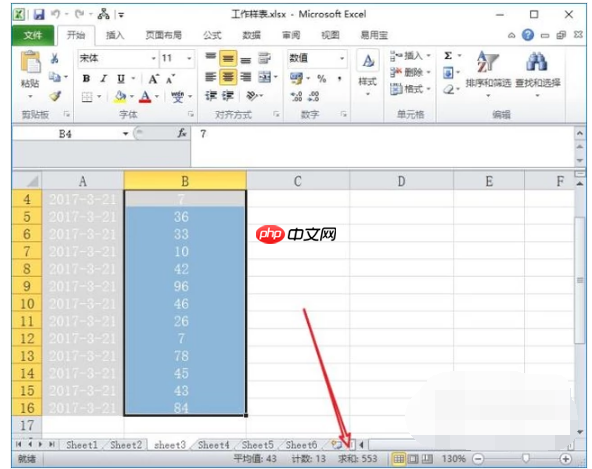
Task: Open the number format dropdown
Action: pos(342,58)
